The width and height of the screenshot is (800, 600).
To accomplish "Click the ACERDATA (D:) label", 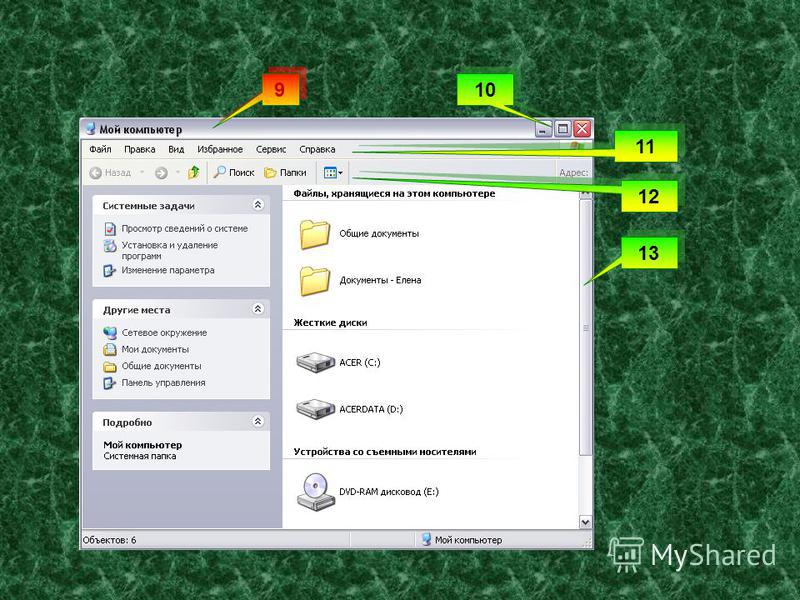I will (x=371, y=409).
